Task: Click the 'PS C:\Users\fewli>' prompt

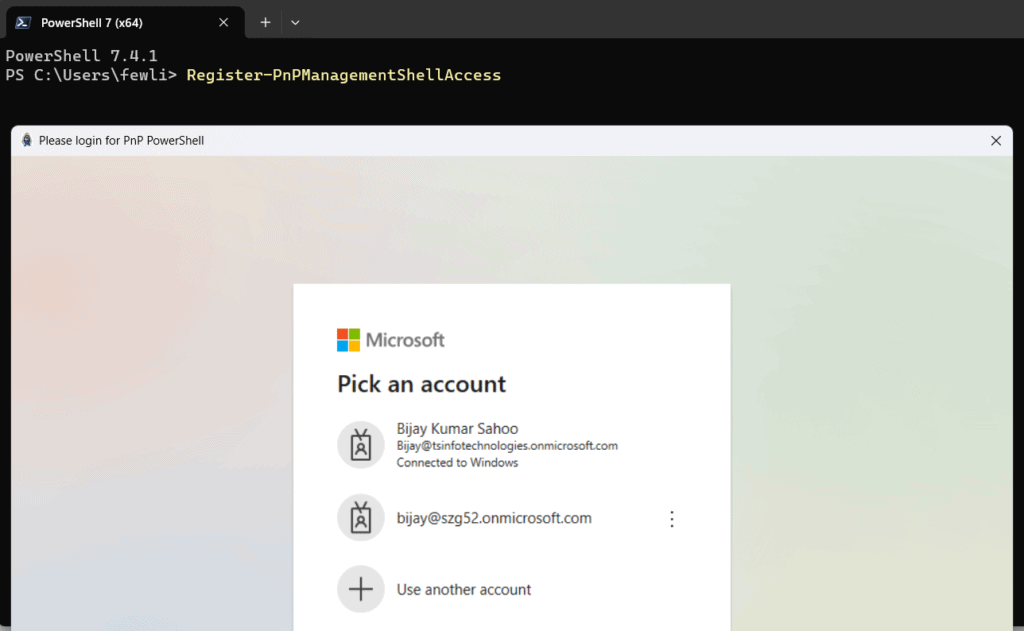Action: (91, 75)
